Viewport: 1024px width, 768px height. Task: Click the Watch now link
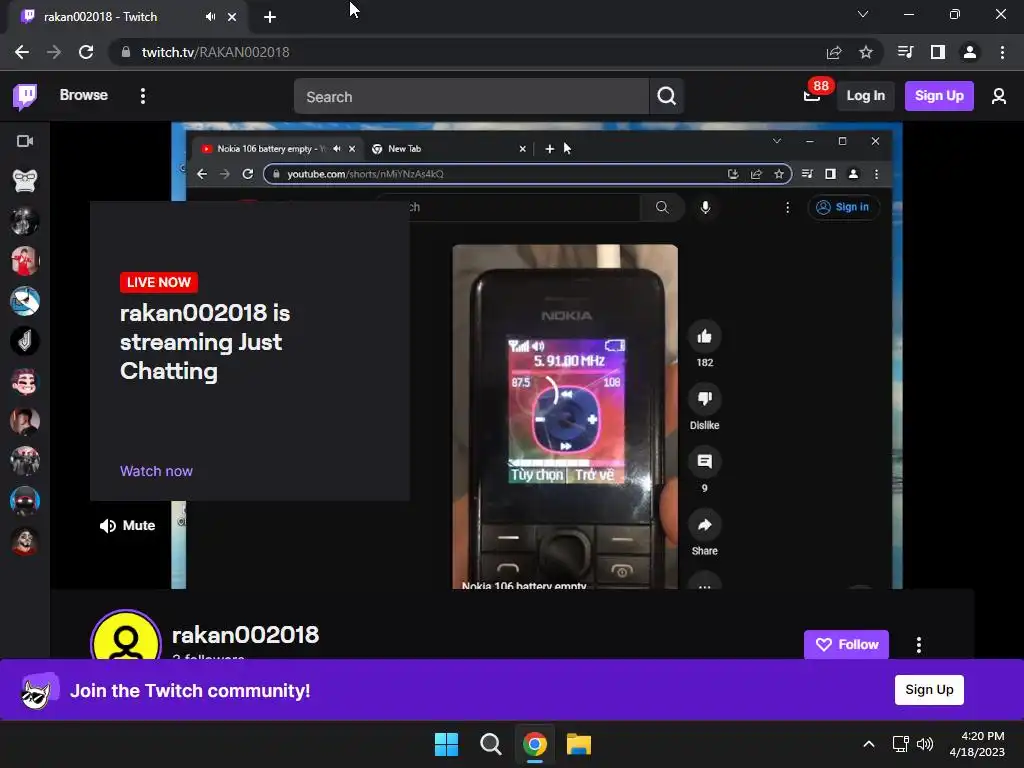pos(156,472)
